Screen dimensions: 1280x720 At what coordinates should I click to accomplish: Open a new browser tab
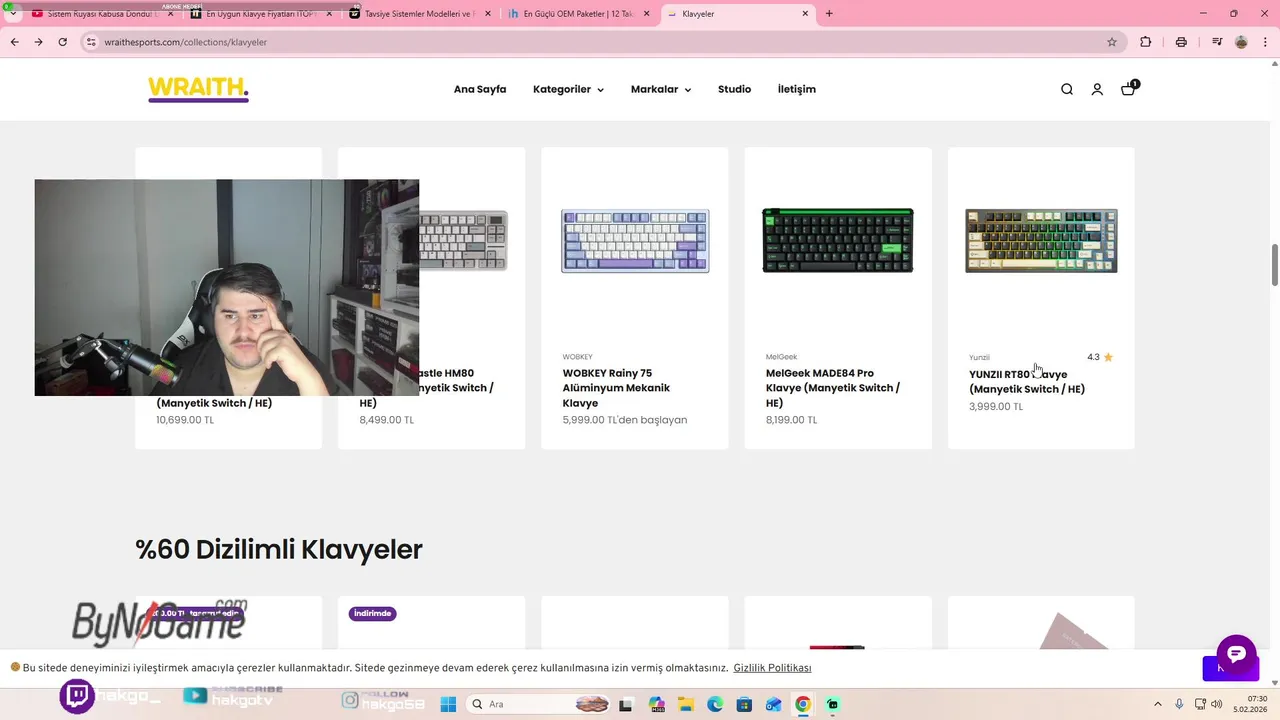829,14
